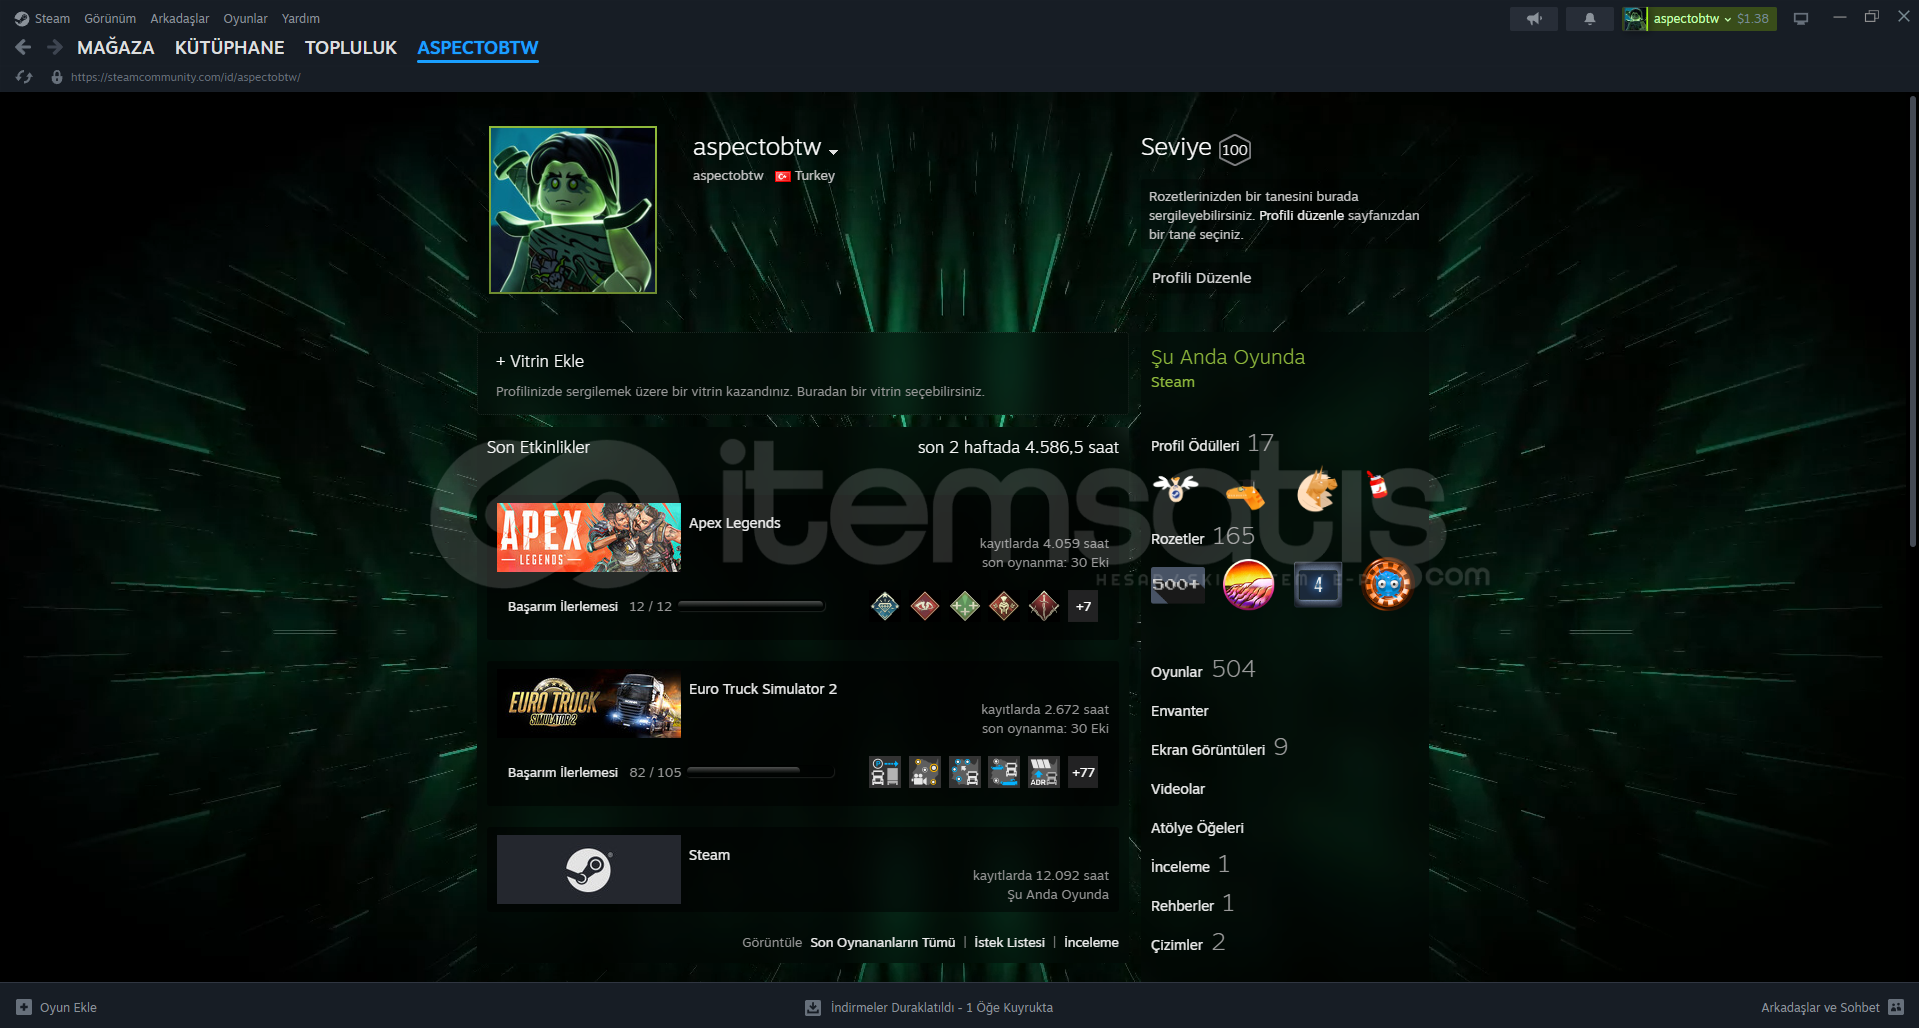Click the red drink cup award icon
Image resolution: width=1919 pixels, height=1028 pixels.
pos(1378,486)
